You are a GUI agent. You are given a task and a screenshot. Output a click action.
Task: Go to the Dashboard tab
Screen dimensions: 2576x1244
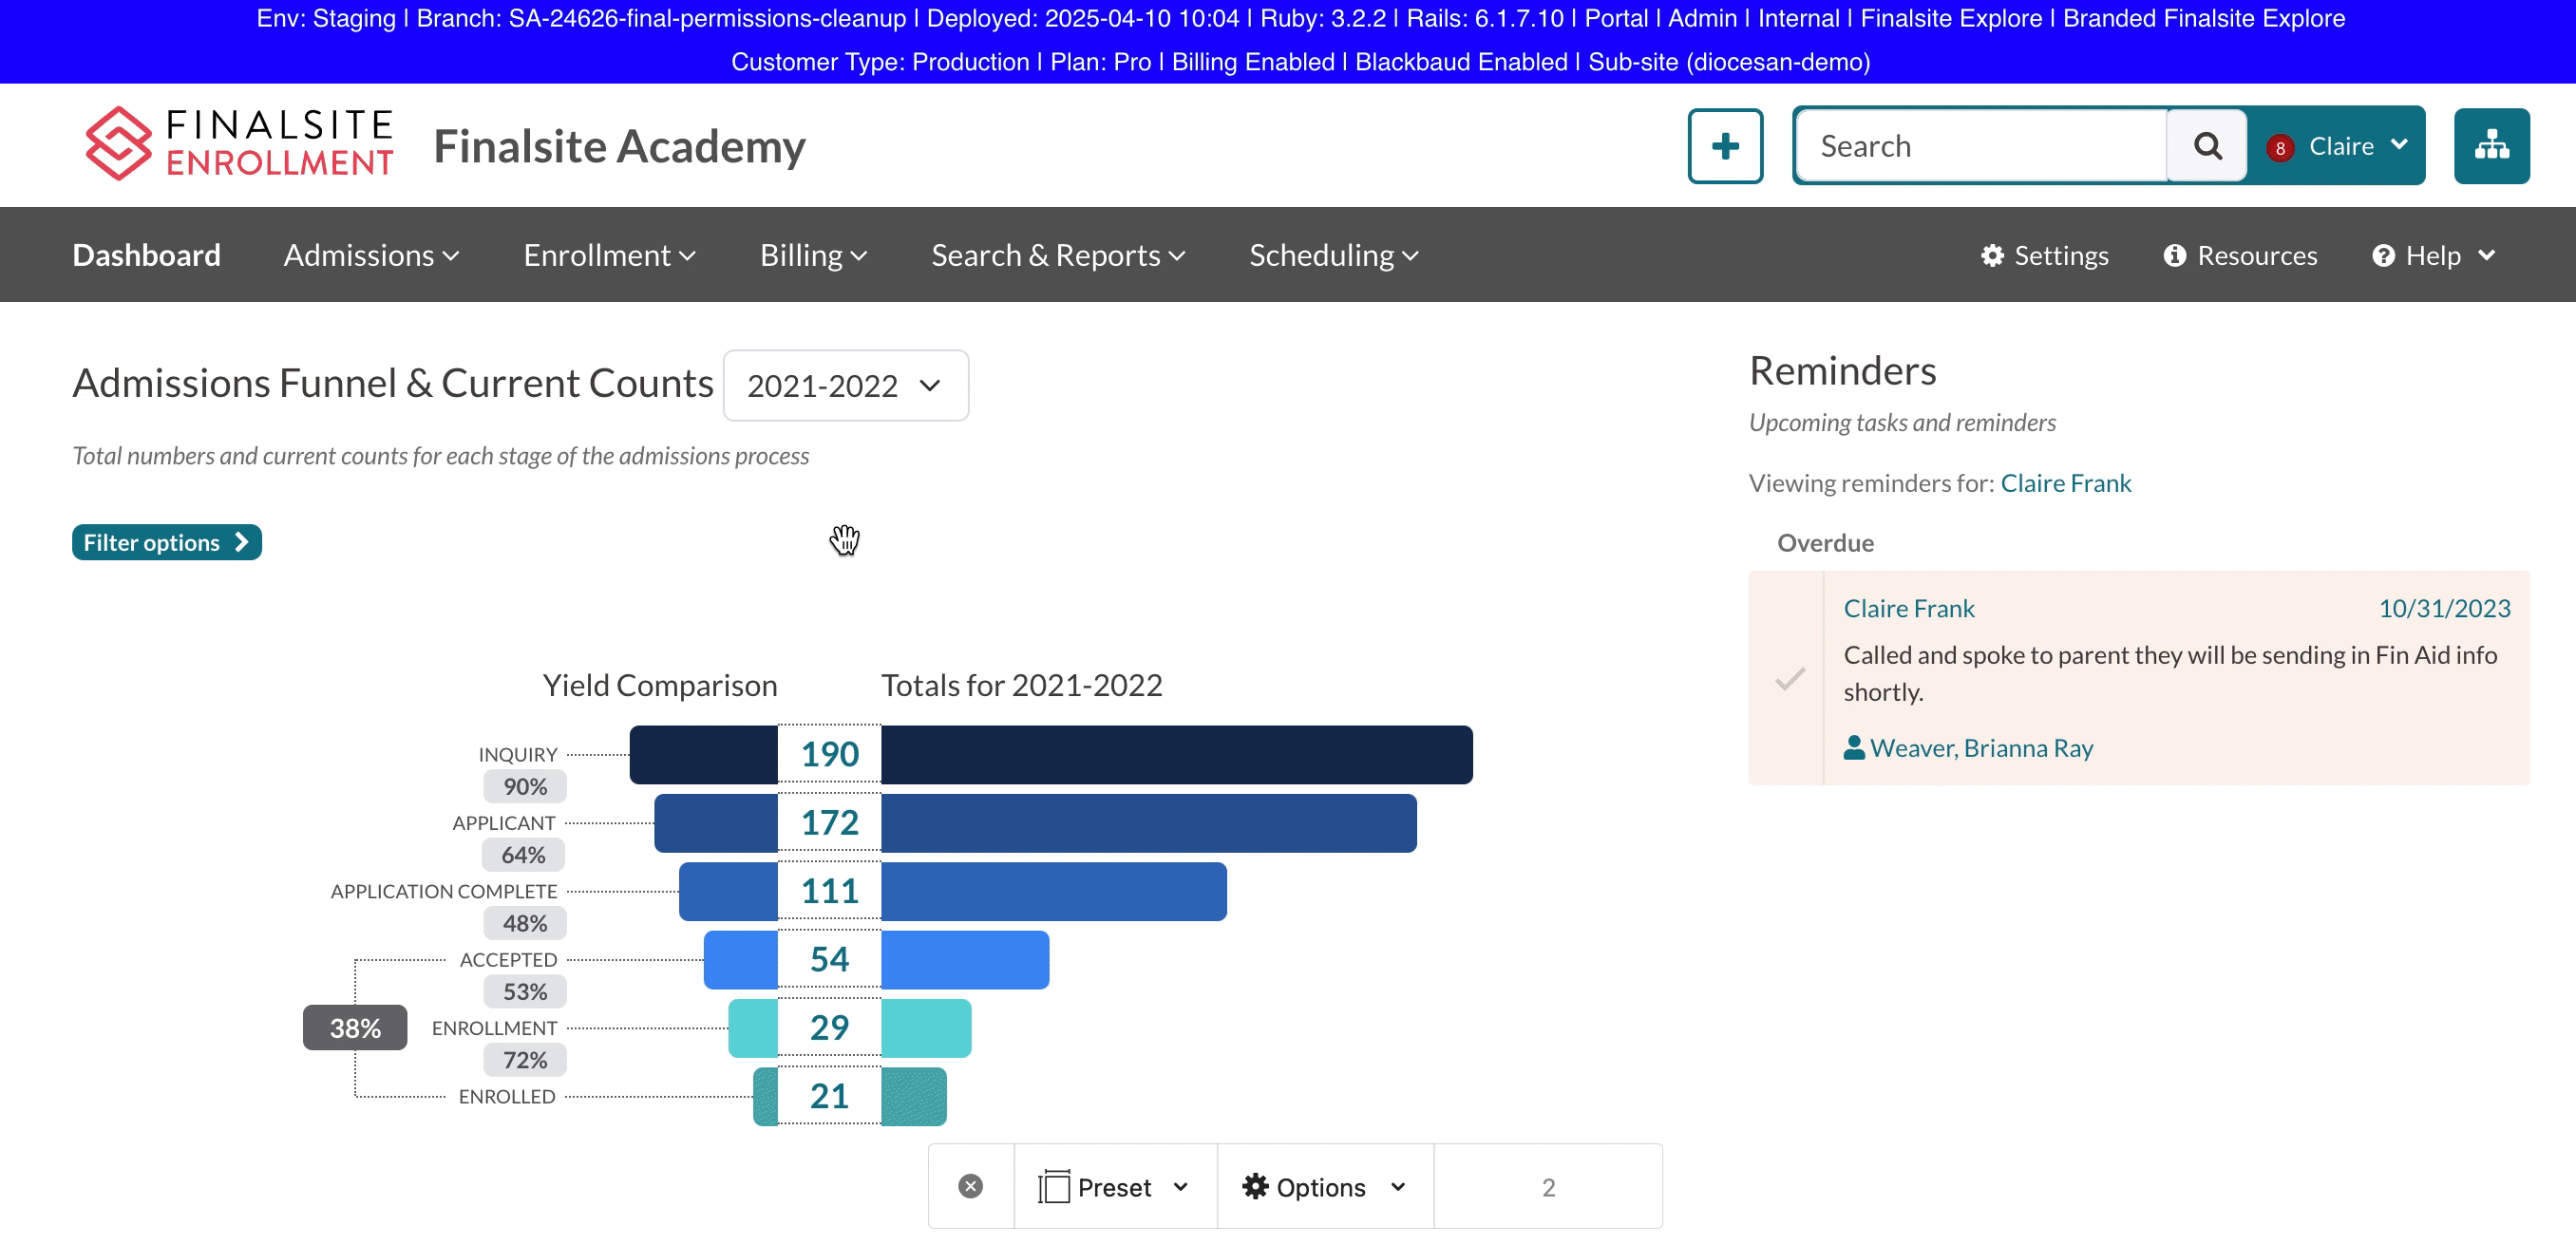146,255
